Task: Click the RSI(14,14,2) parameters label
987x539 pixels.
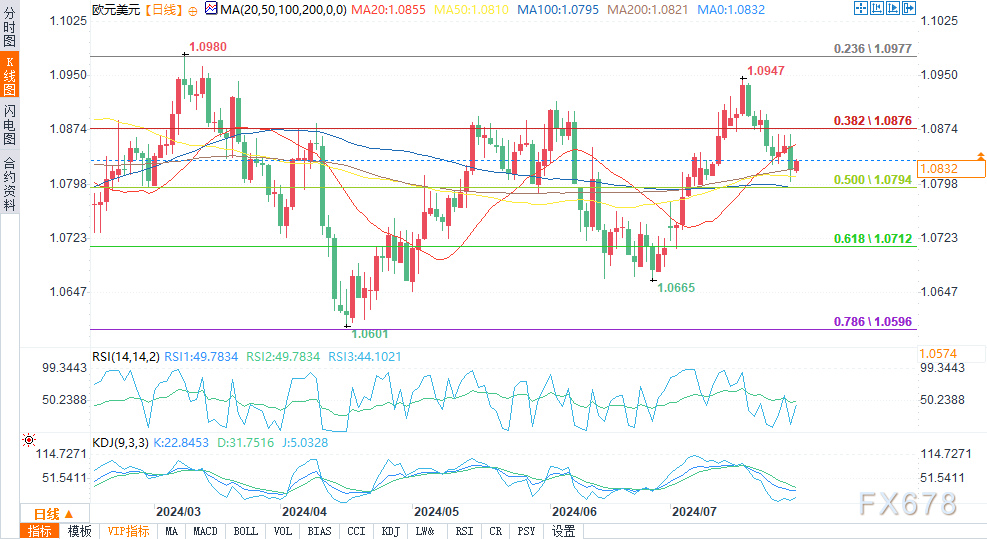Action: click(x=126, y=356)
